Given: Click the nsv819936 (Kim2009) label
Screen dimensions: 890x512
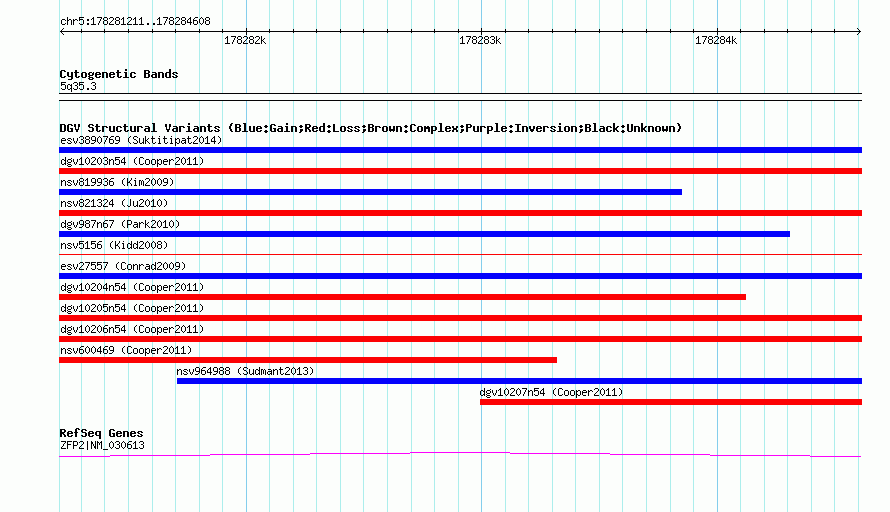Looking at the screenshot, I should pos(117,182).
